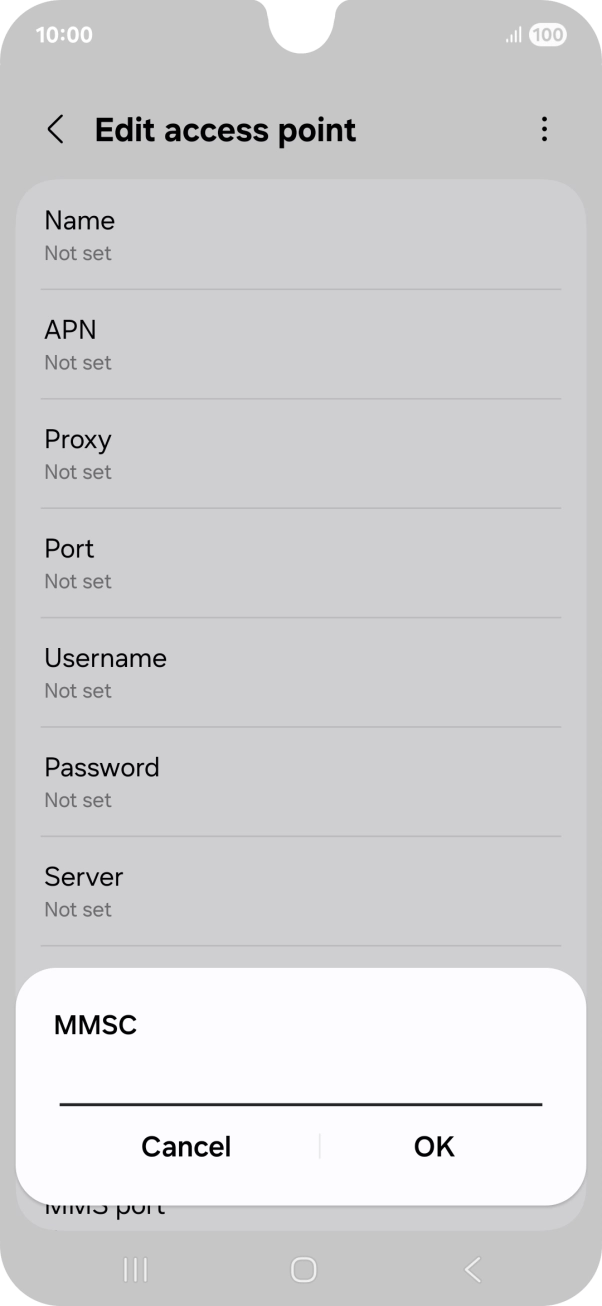Open the Proxy setting
The width and height of the screenshot is (602, 1306).
(300, 452)
